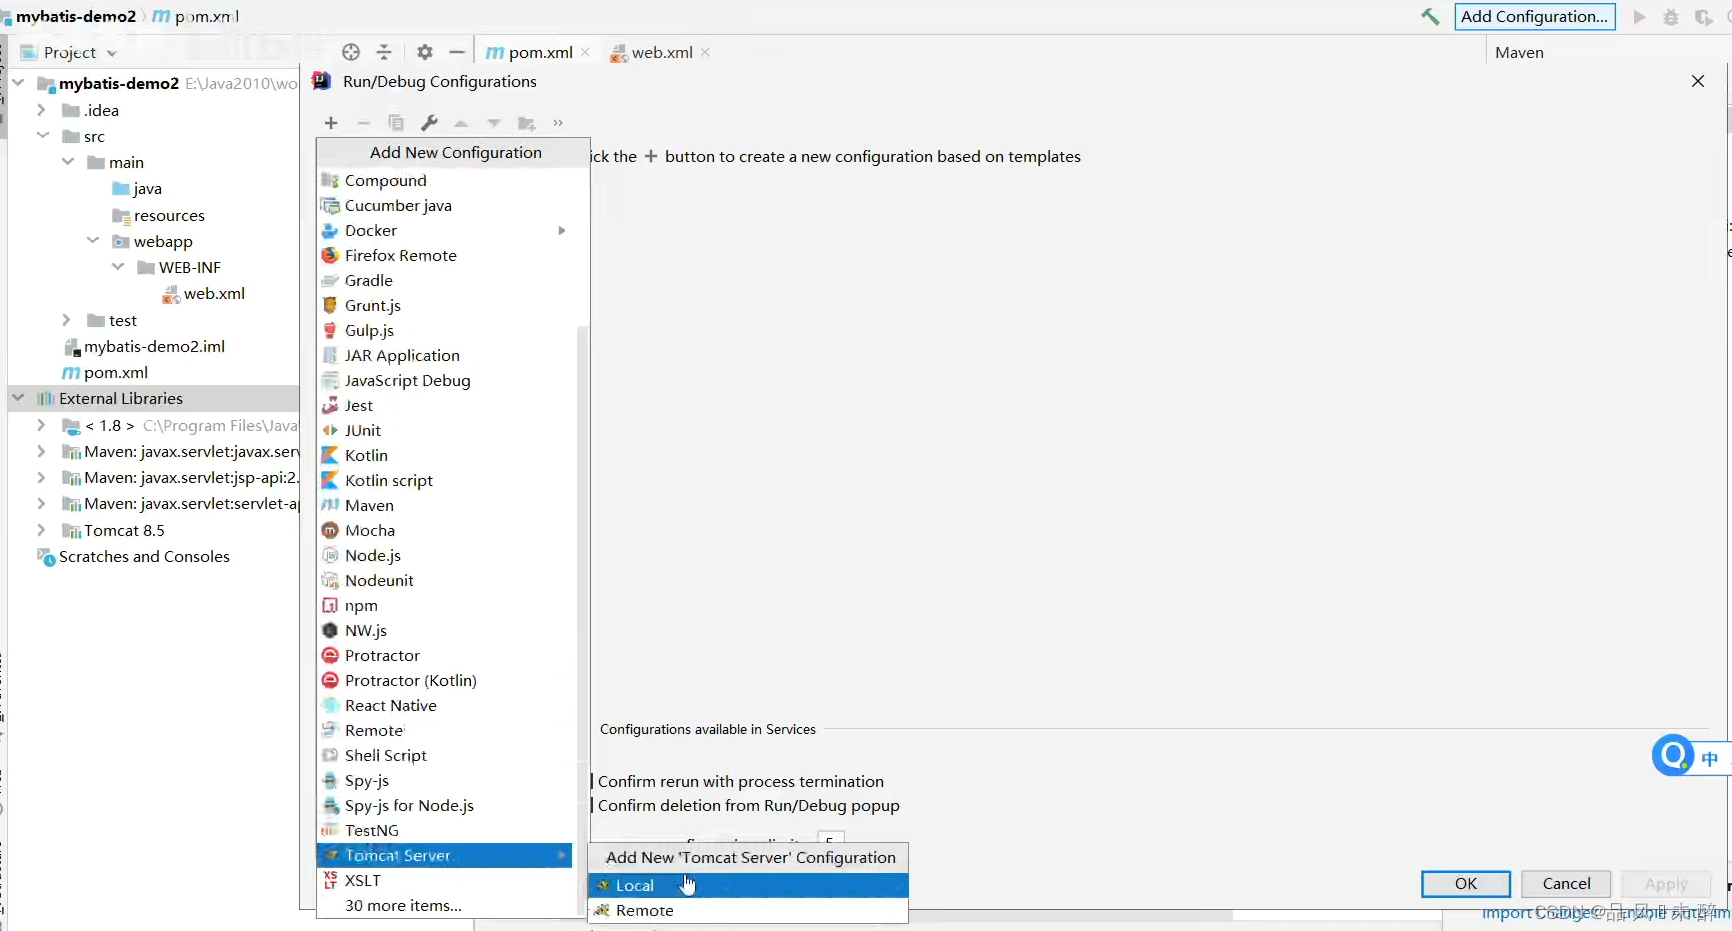Click the Debug bug icon in toolbar
Screen dimensions: 1732x931
coord(1671,17)
